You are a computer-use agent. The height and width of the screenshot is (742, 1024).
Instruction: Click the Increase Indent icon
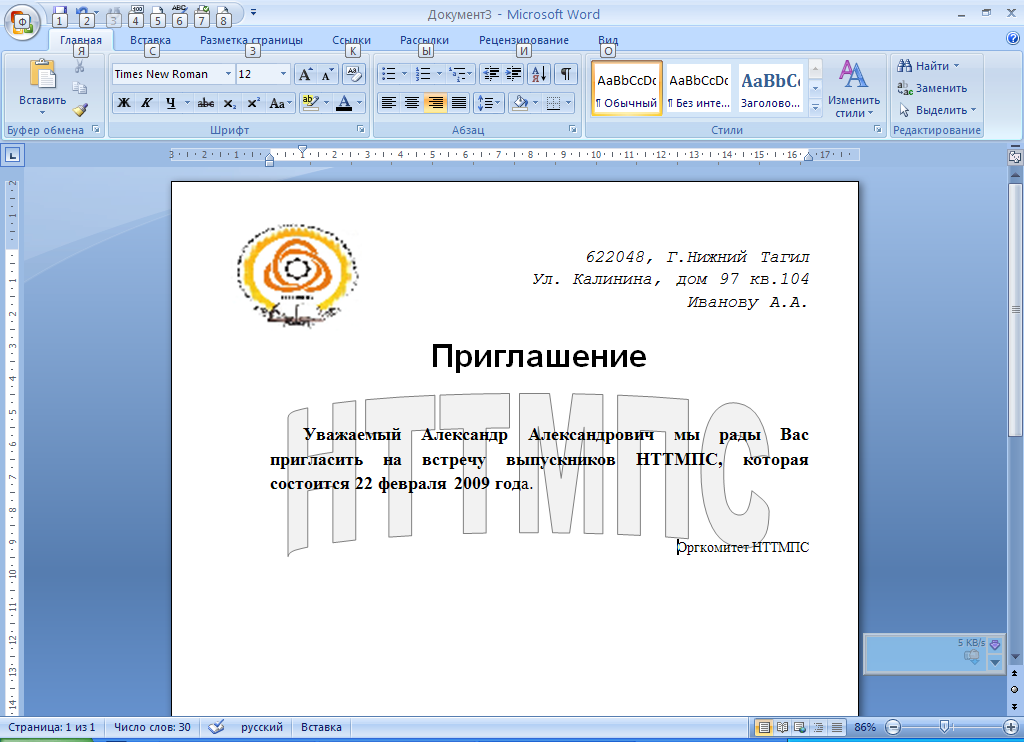pyautogui.click(x=513, y=74)
